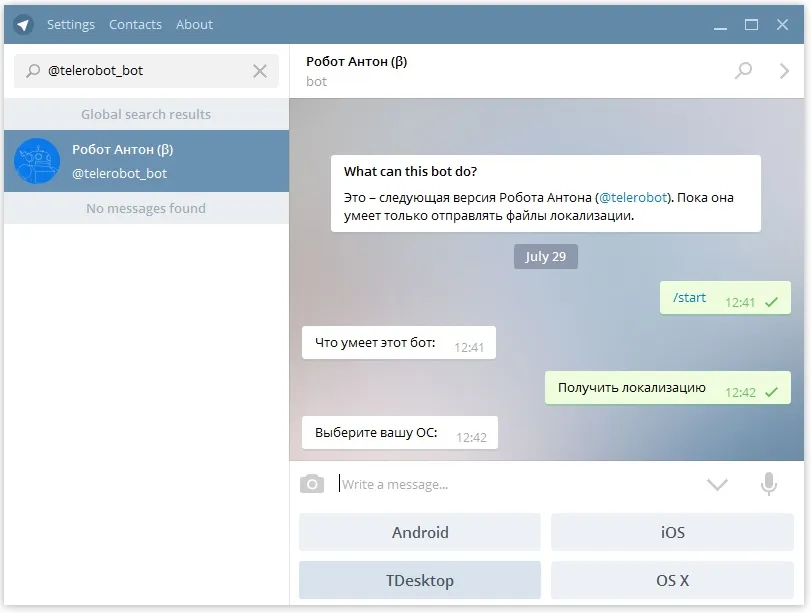
Task: Click the Telegram paper plane logo
Action: [23, 24]
